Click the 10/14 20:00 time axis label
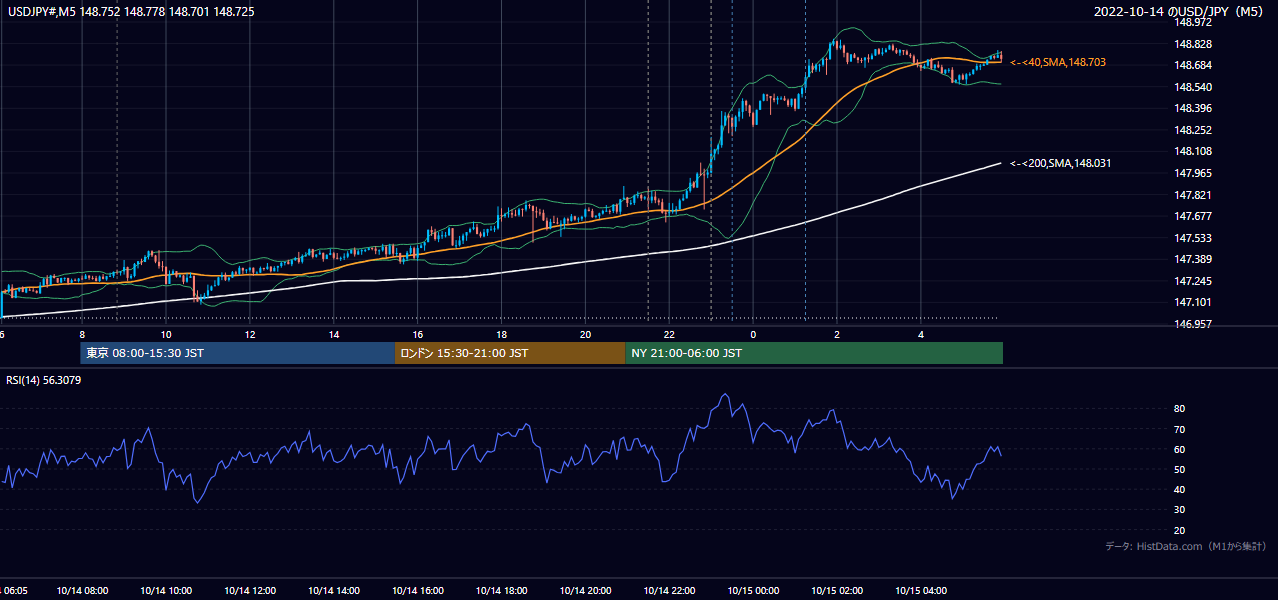Screen dimensions: 1278x600 pos(585,591)
